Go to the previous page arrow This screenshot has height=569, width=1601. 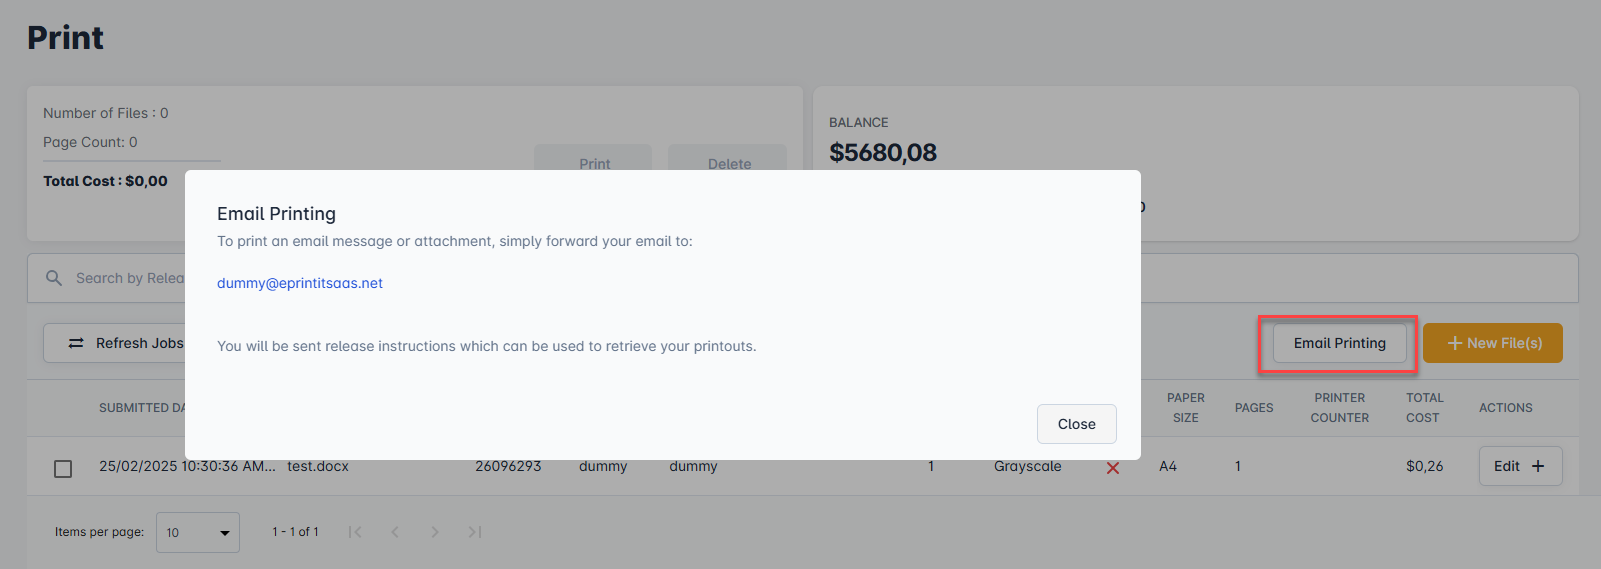tap(395, 532)
